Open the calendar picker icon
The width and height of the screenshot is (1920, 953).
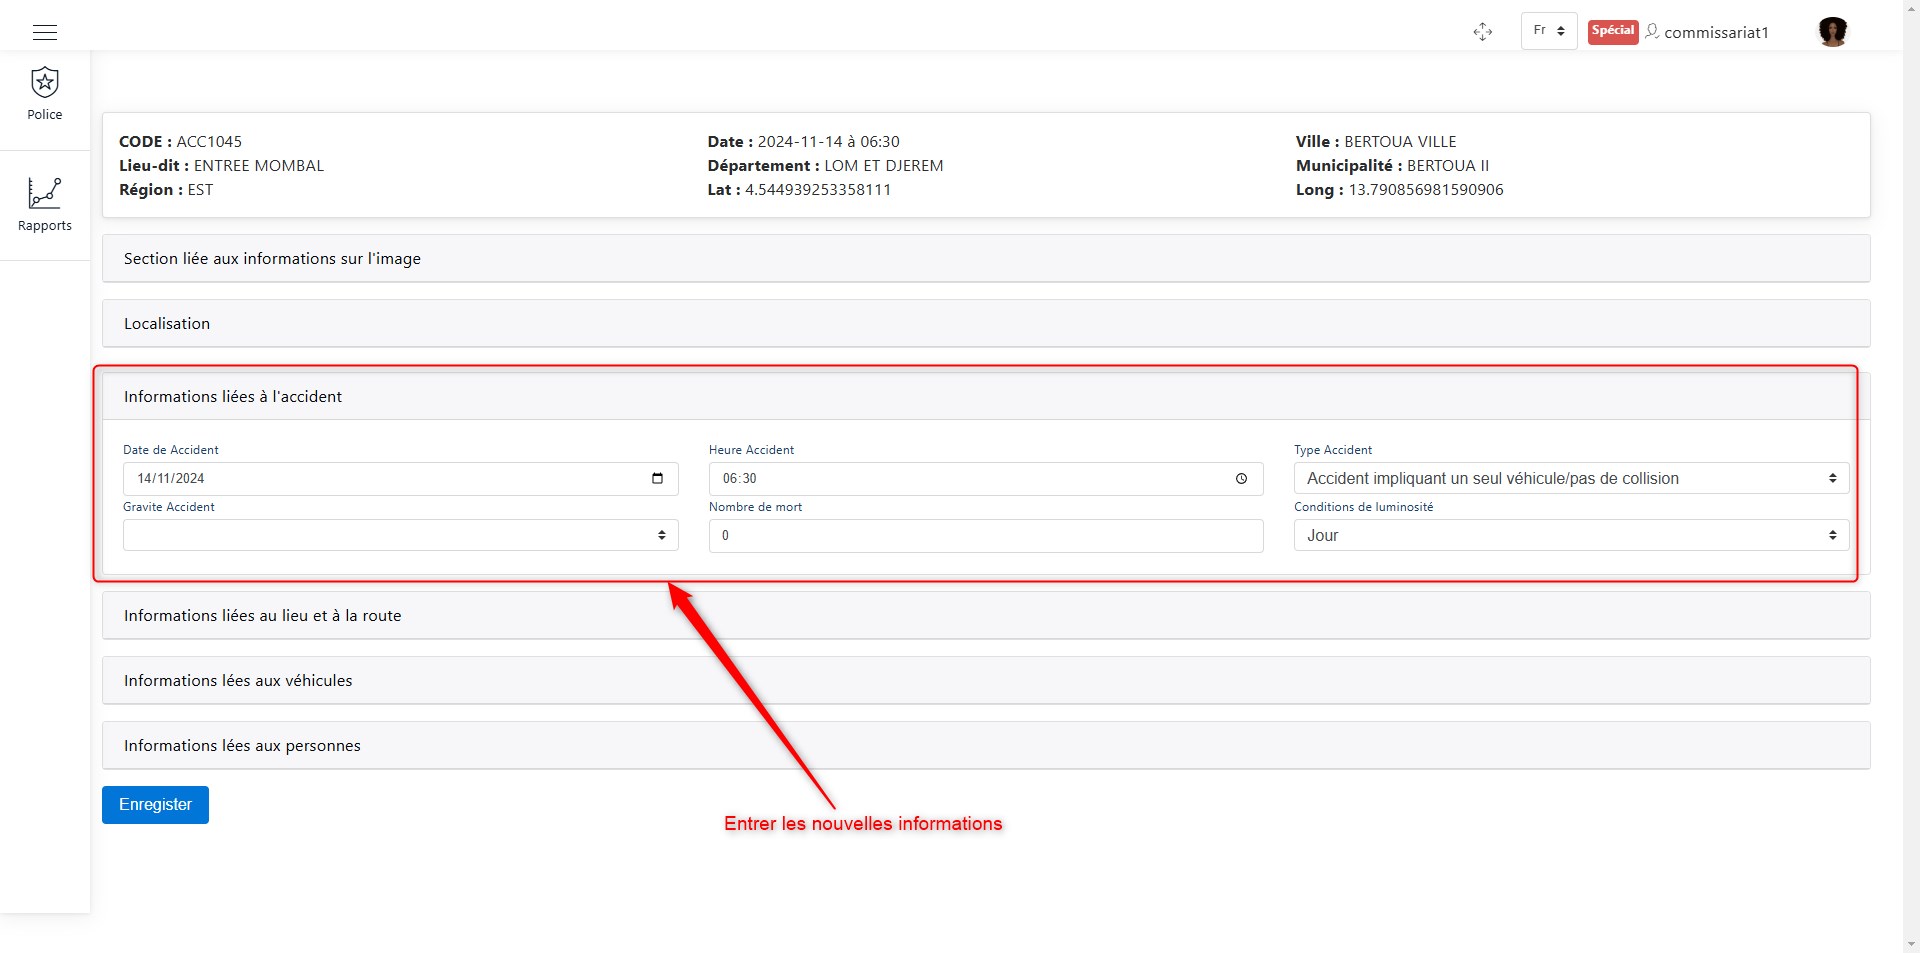[657, 478]
